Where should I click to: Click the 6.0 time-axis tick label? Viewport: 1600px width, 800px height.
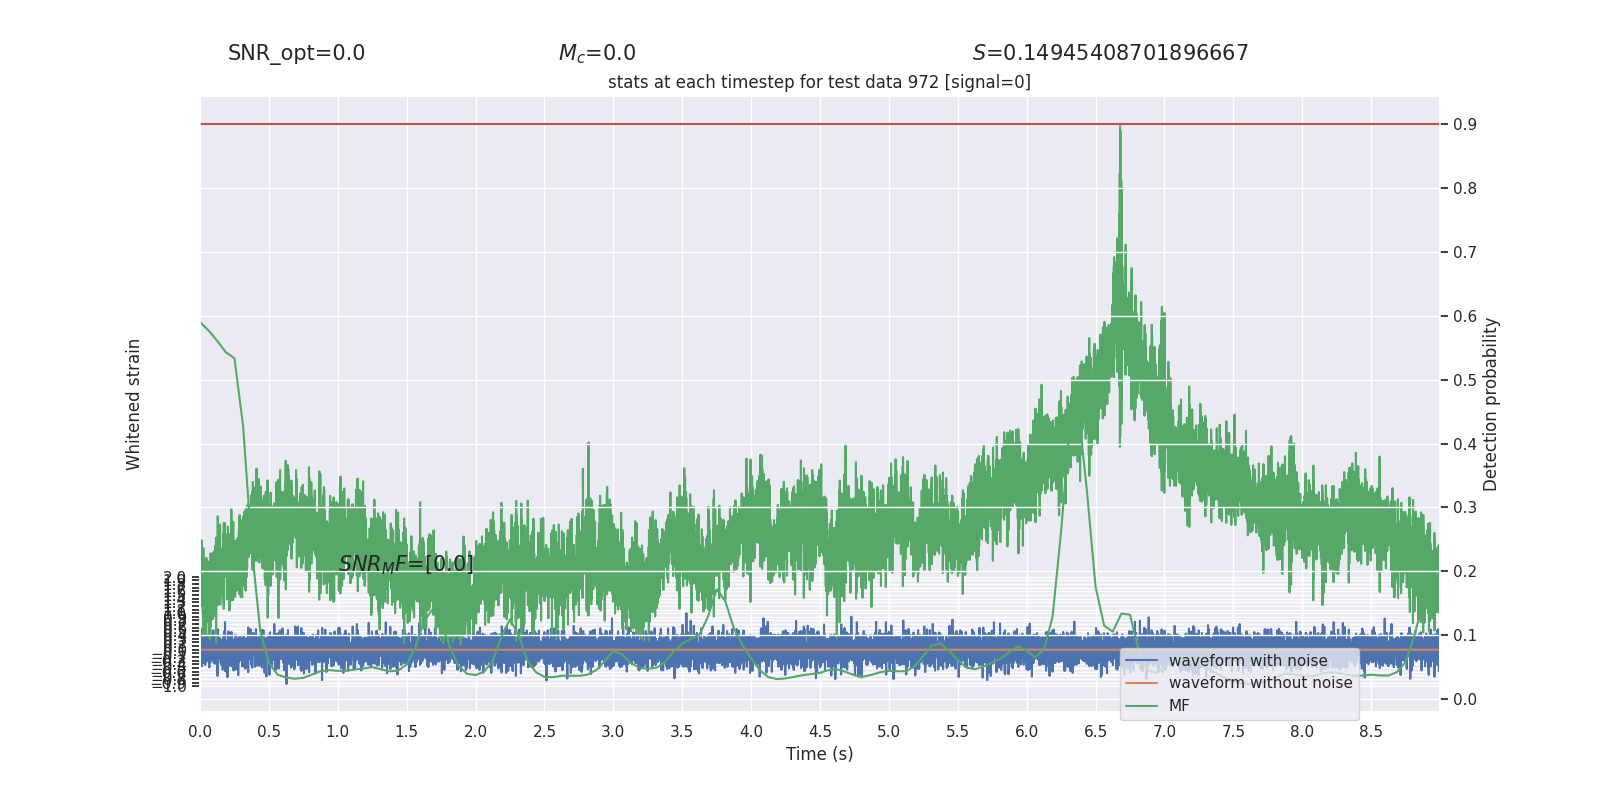1027,732
